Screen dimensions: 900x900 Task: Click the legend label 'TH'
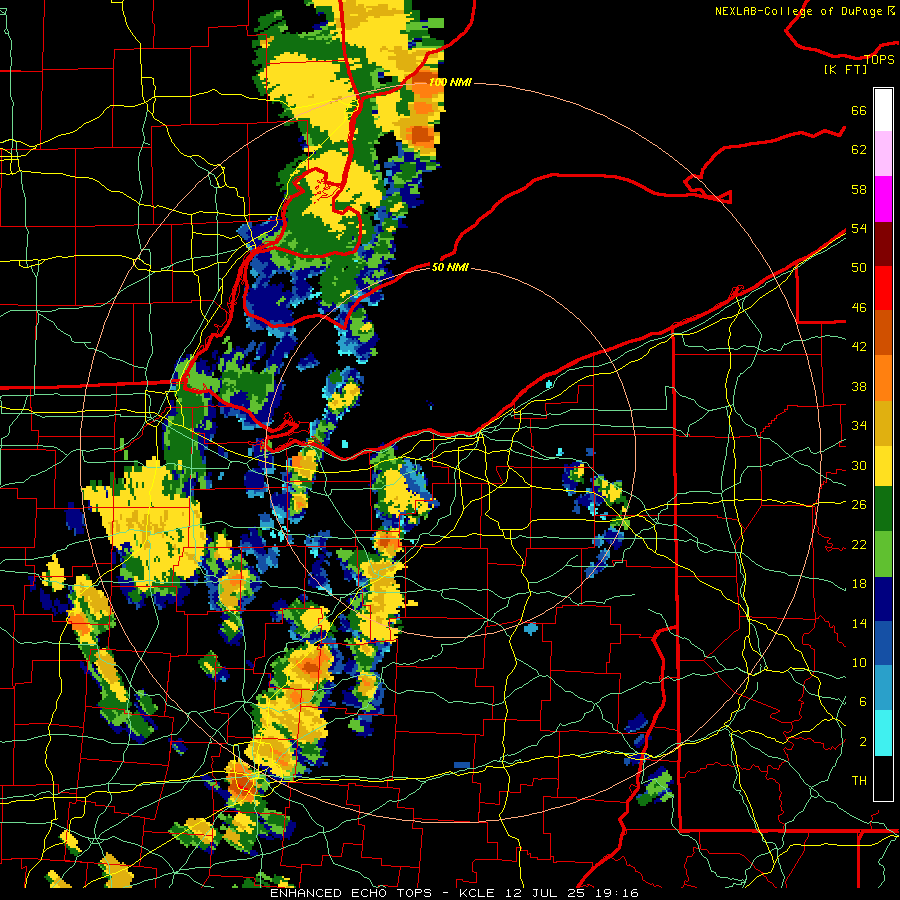pyautogui.click(x=859, y=781)
